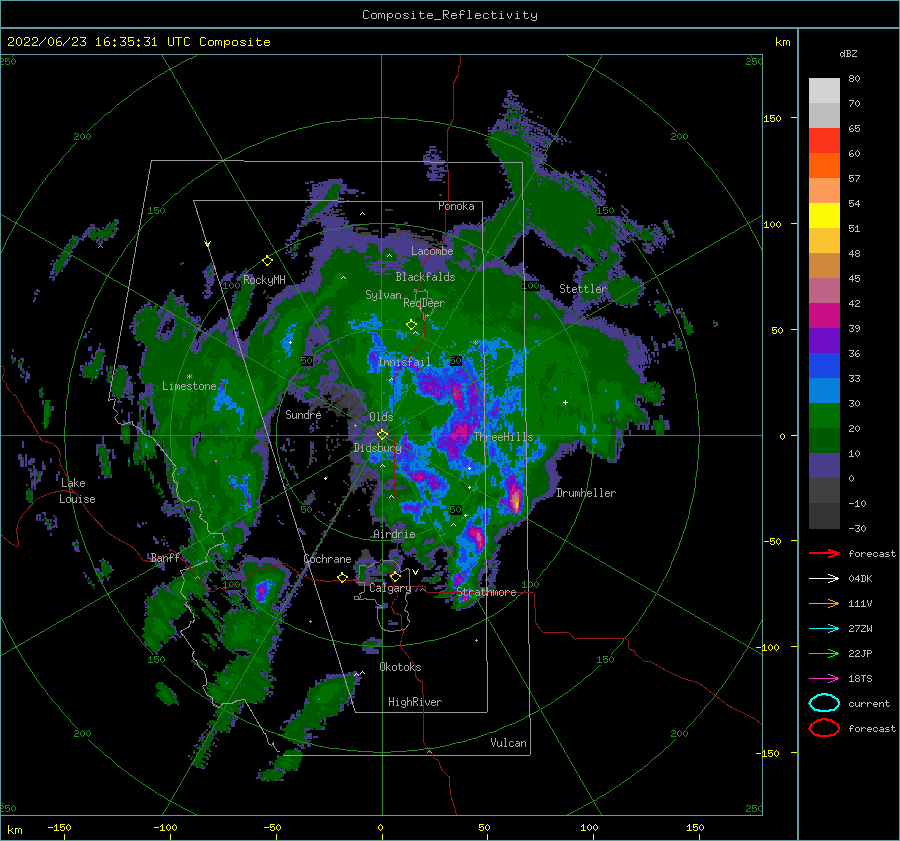Click the red forecast ellipse symbol
The width and height of the screenshot is (900, 841).
(x=824, y=728)
